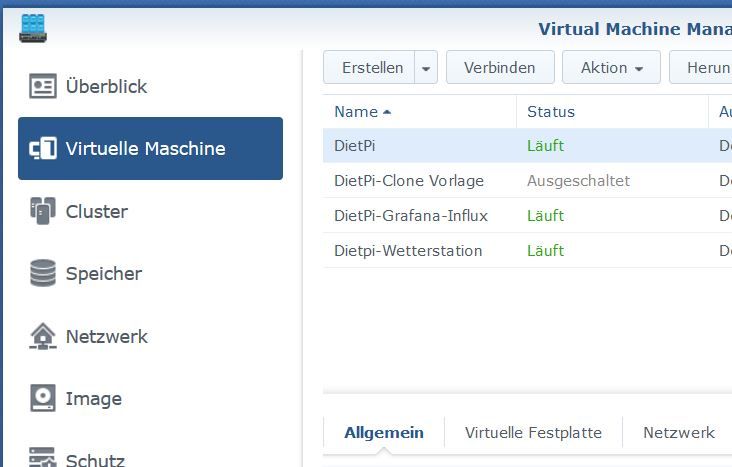Choose the Dietpi-Wetterstation row
732x467 pixels.
pos(408,250)
